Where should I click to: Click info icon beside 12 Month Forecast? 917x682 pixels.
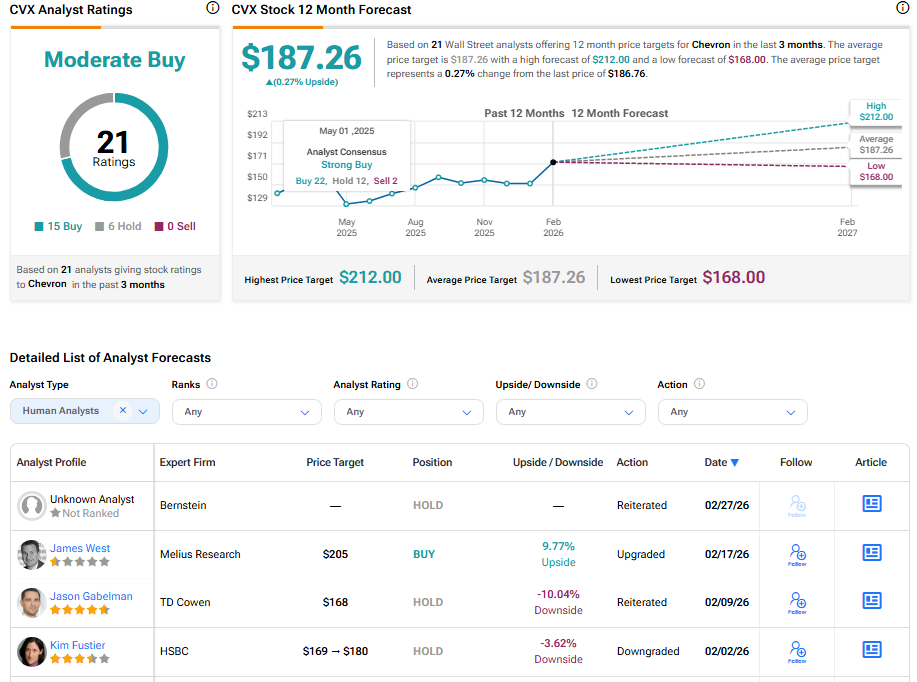(903, 8)
